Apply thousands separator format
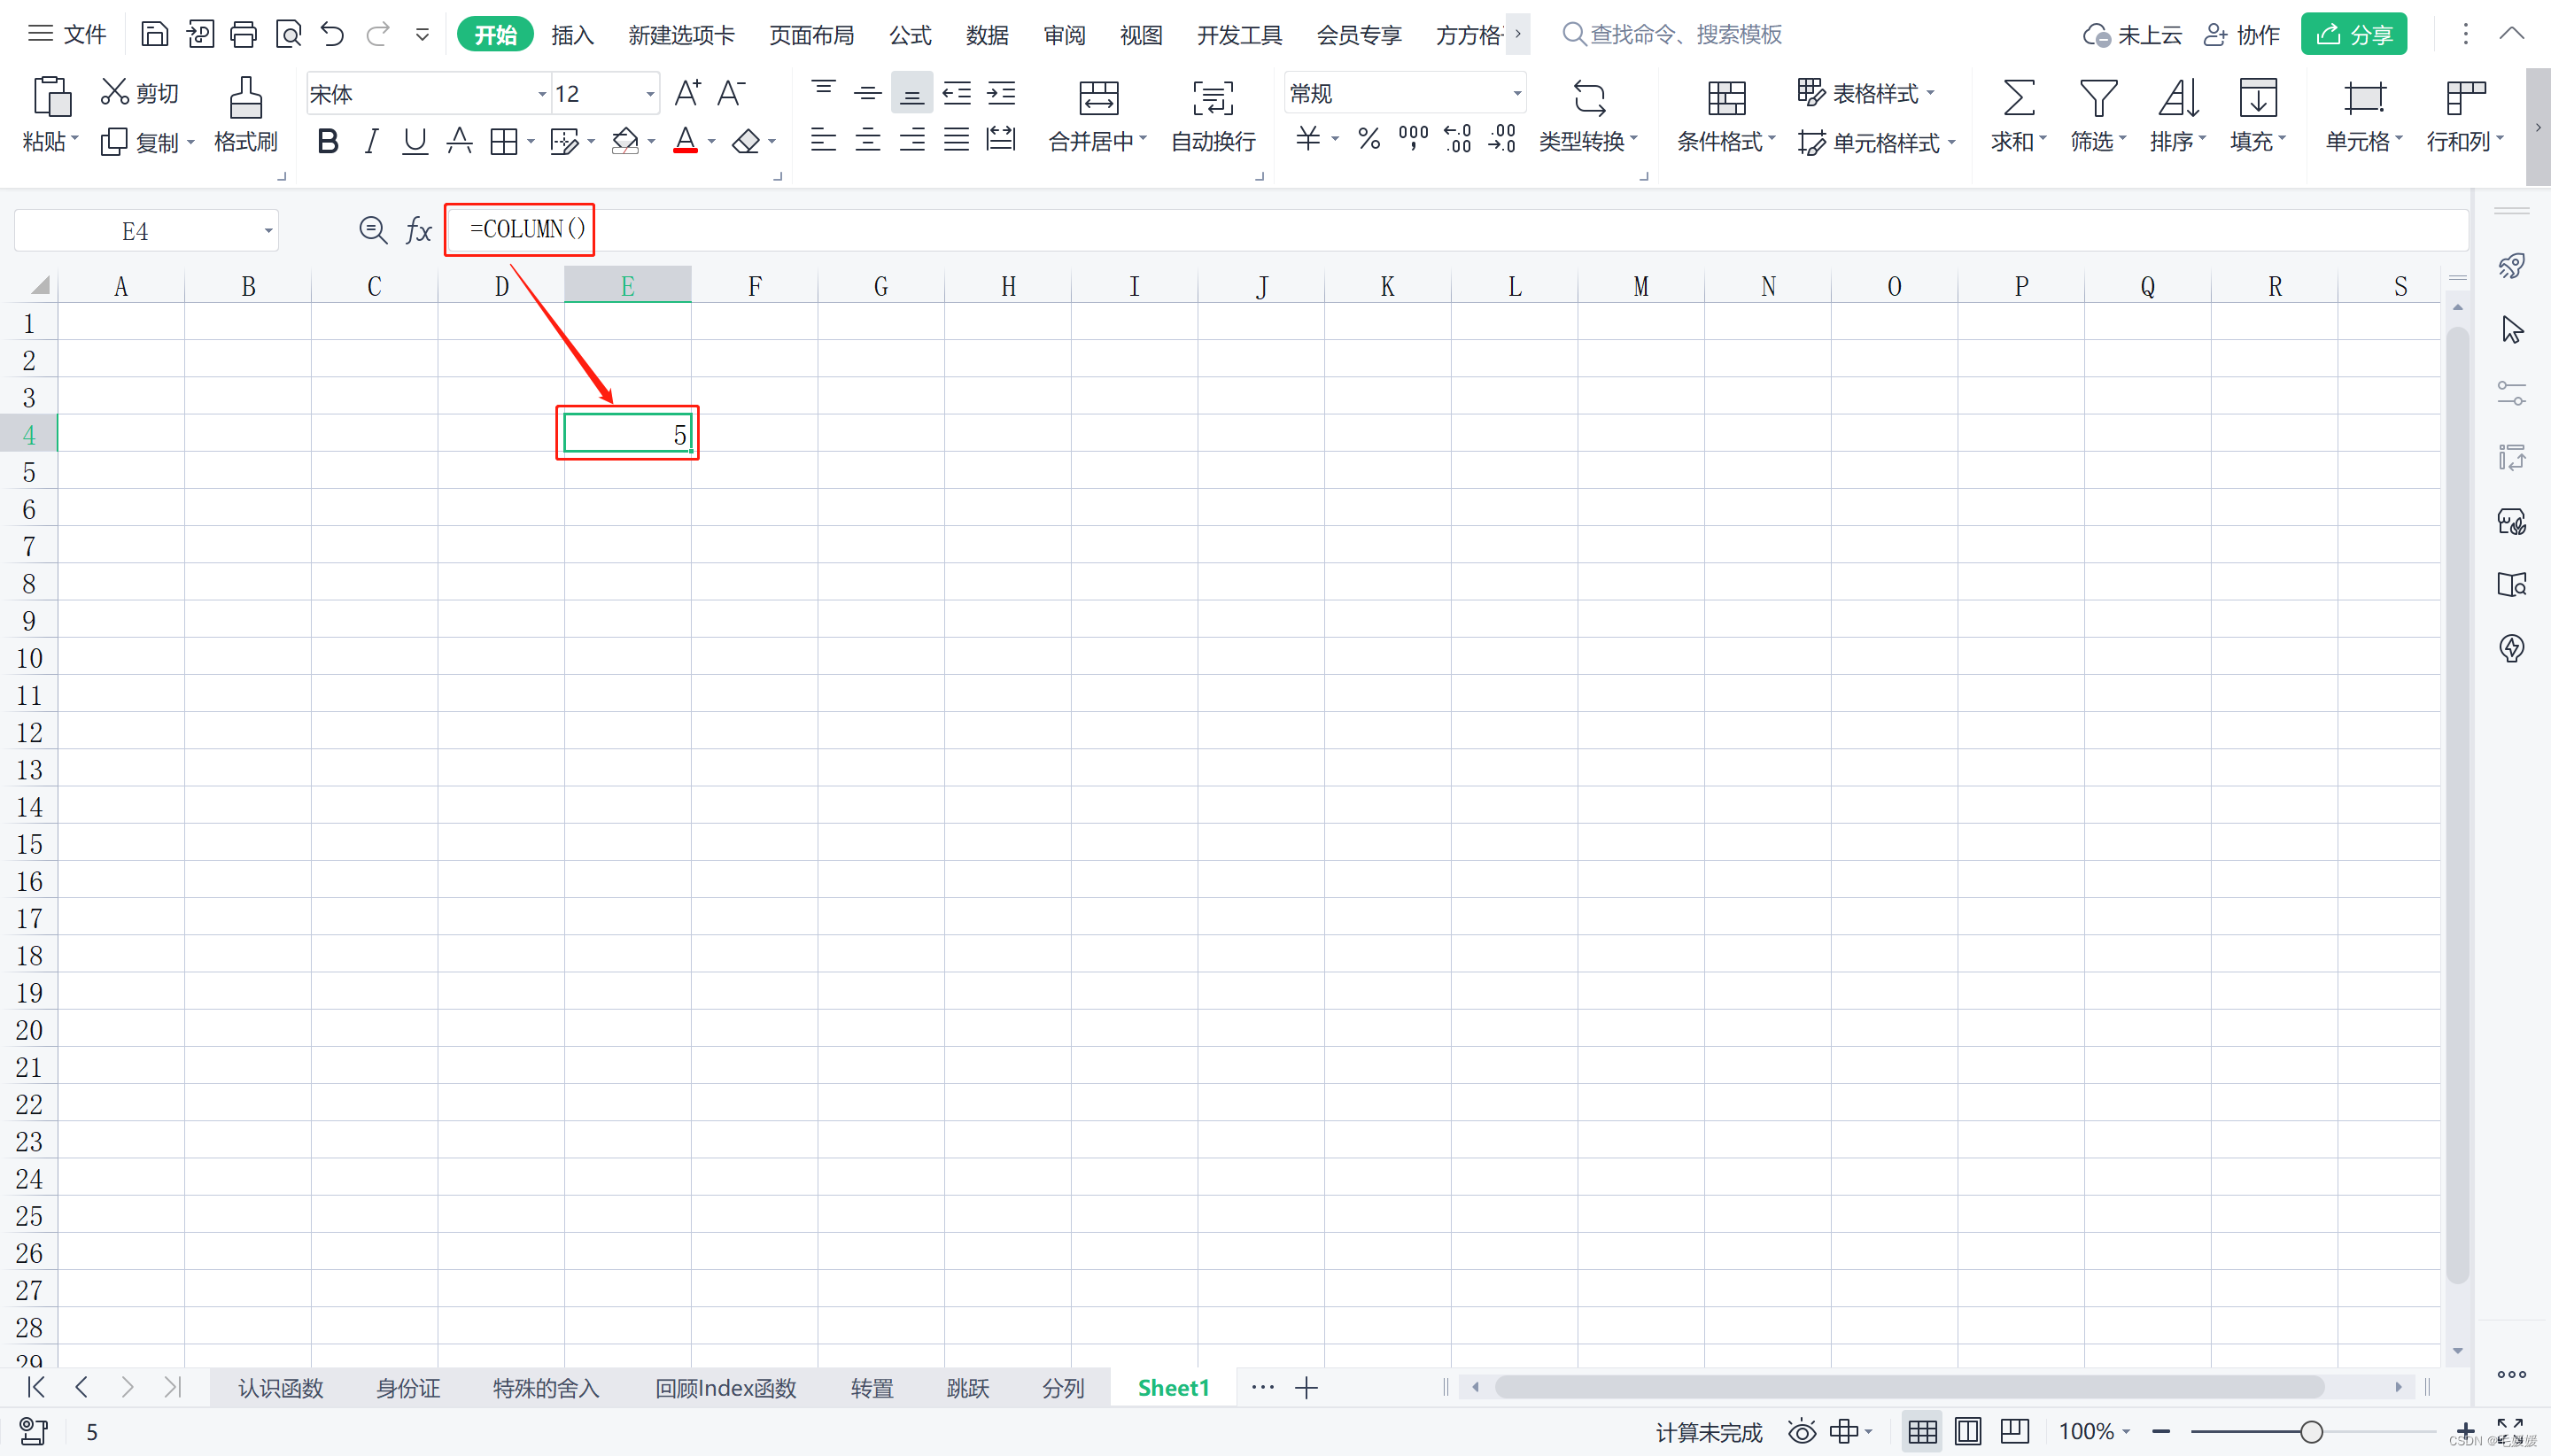This screenshot has height=1456, width=2551. [1413, 138]
